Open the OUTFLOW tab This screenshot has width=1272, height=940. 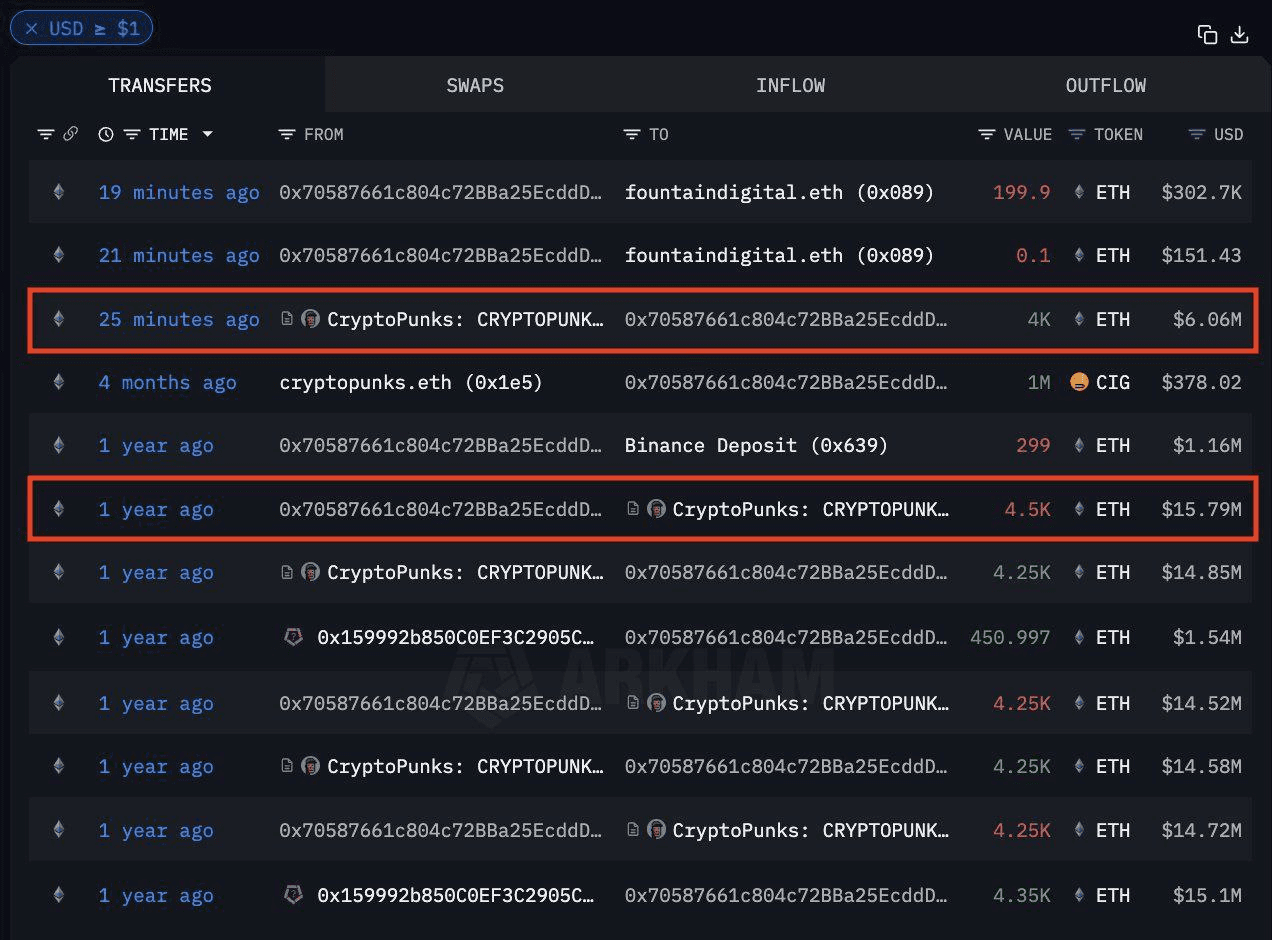(1105, 85)
